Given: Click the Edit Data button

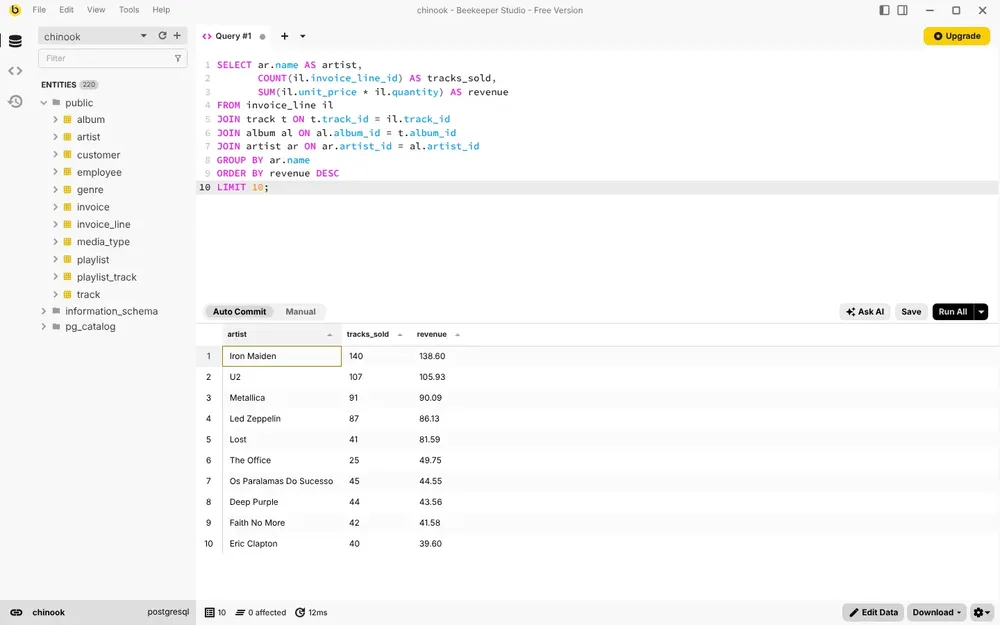Looking at the screenshot, I should click(x=873, y=612).
